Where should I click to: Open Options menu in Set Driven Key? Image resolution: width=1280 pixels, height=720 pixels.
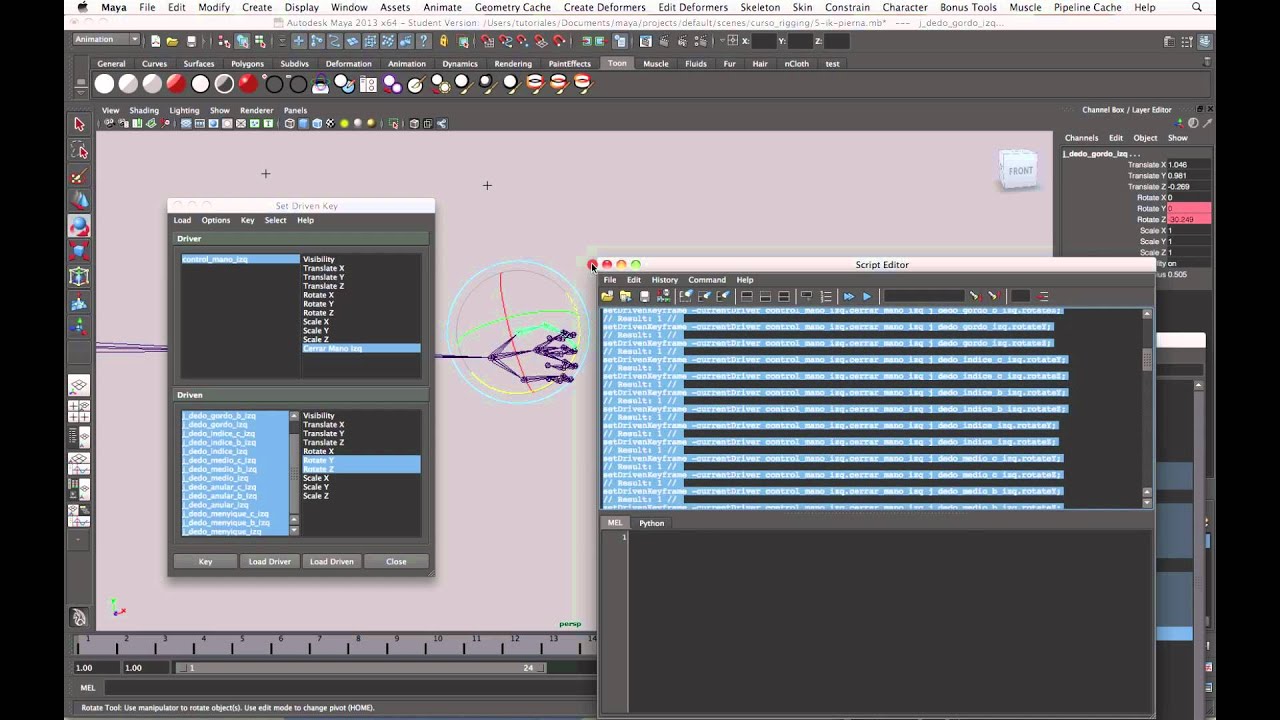[x=216, y=220]
